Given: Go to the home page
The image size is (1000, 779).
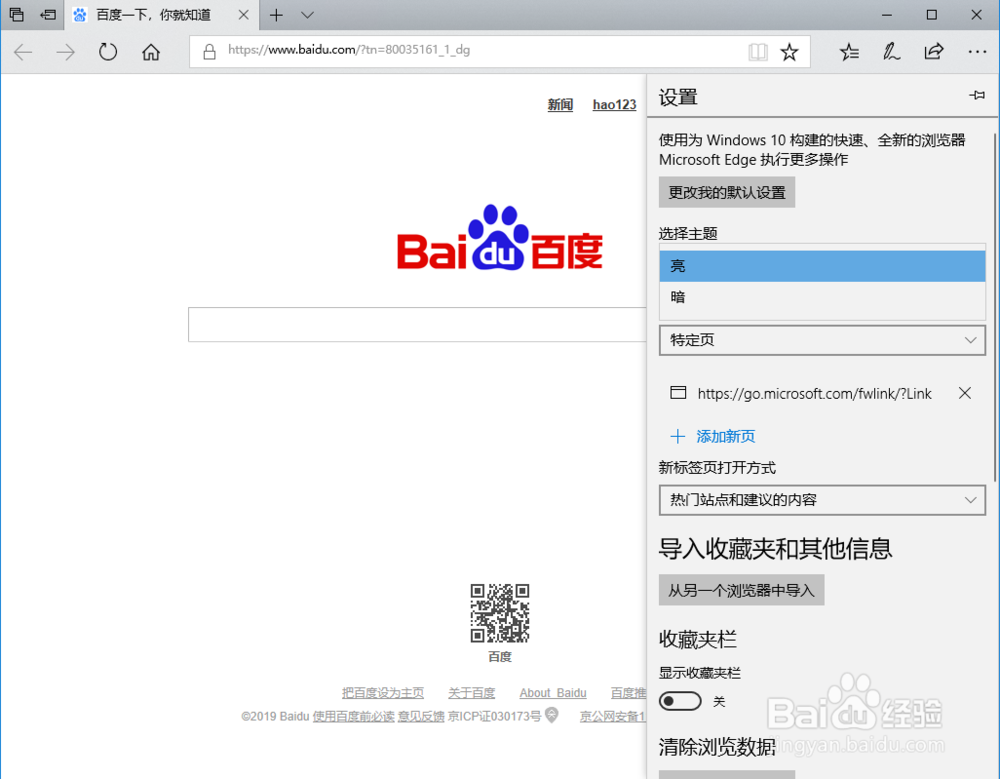Looking at the screenshot, I should pyautogui.click(x=151, y=52).
